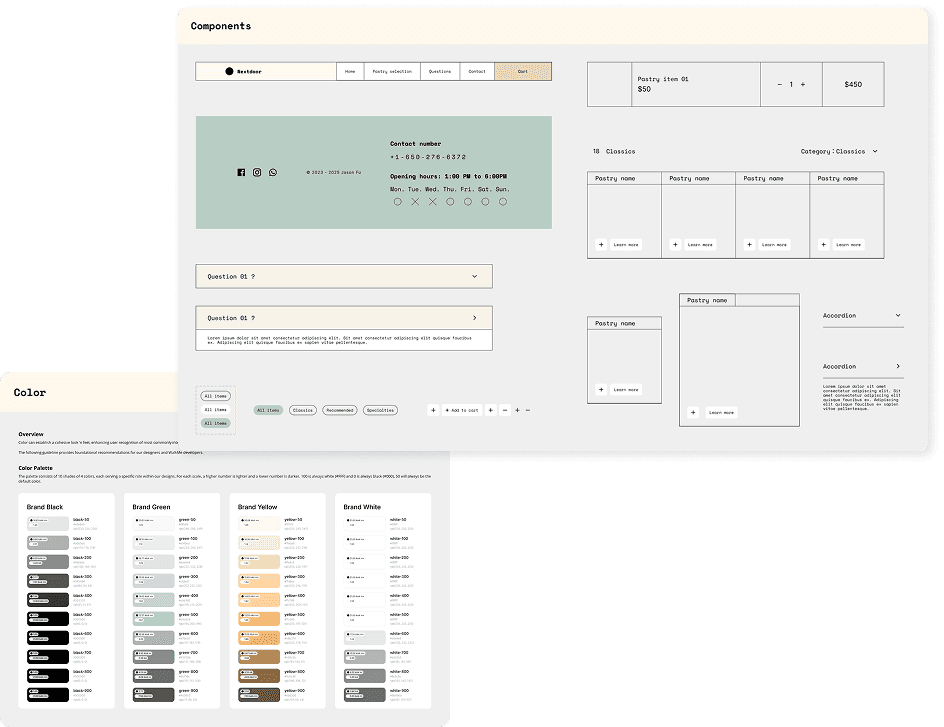Click the WhatsApp icon in the green footer
944x727 pixels.
click(273, 172)
